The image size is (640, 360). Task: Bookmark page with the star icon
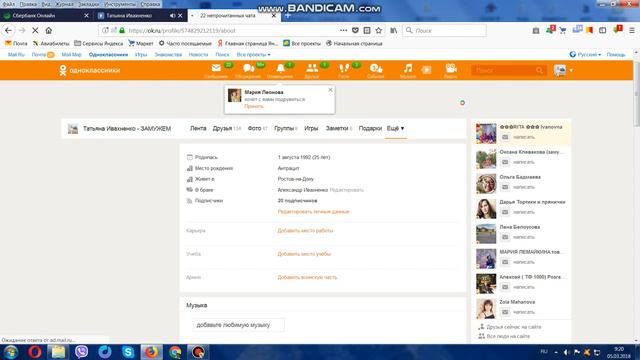pyautogui.click(x=379, y=31)
